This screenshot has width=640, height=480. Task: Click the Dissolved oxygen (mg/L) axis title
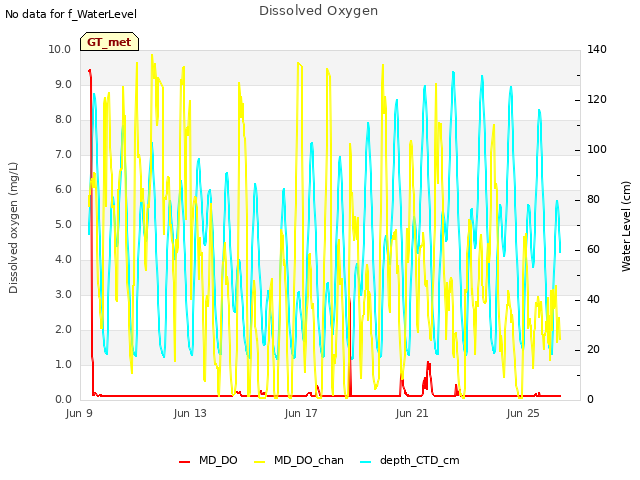pyautogui.click(x=13, y=228)
